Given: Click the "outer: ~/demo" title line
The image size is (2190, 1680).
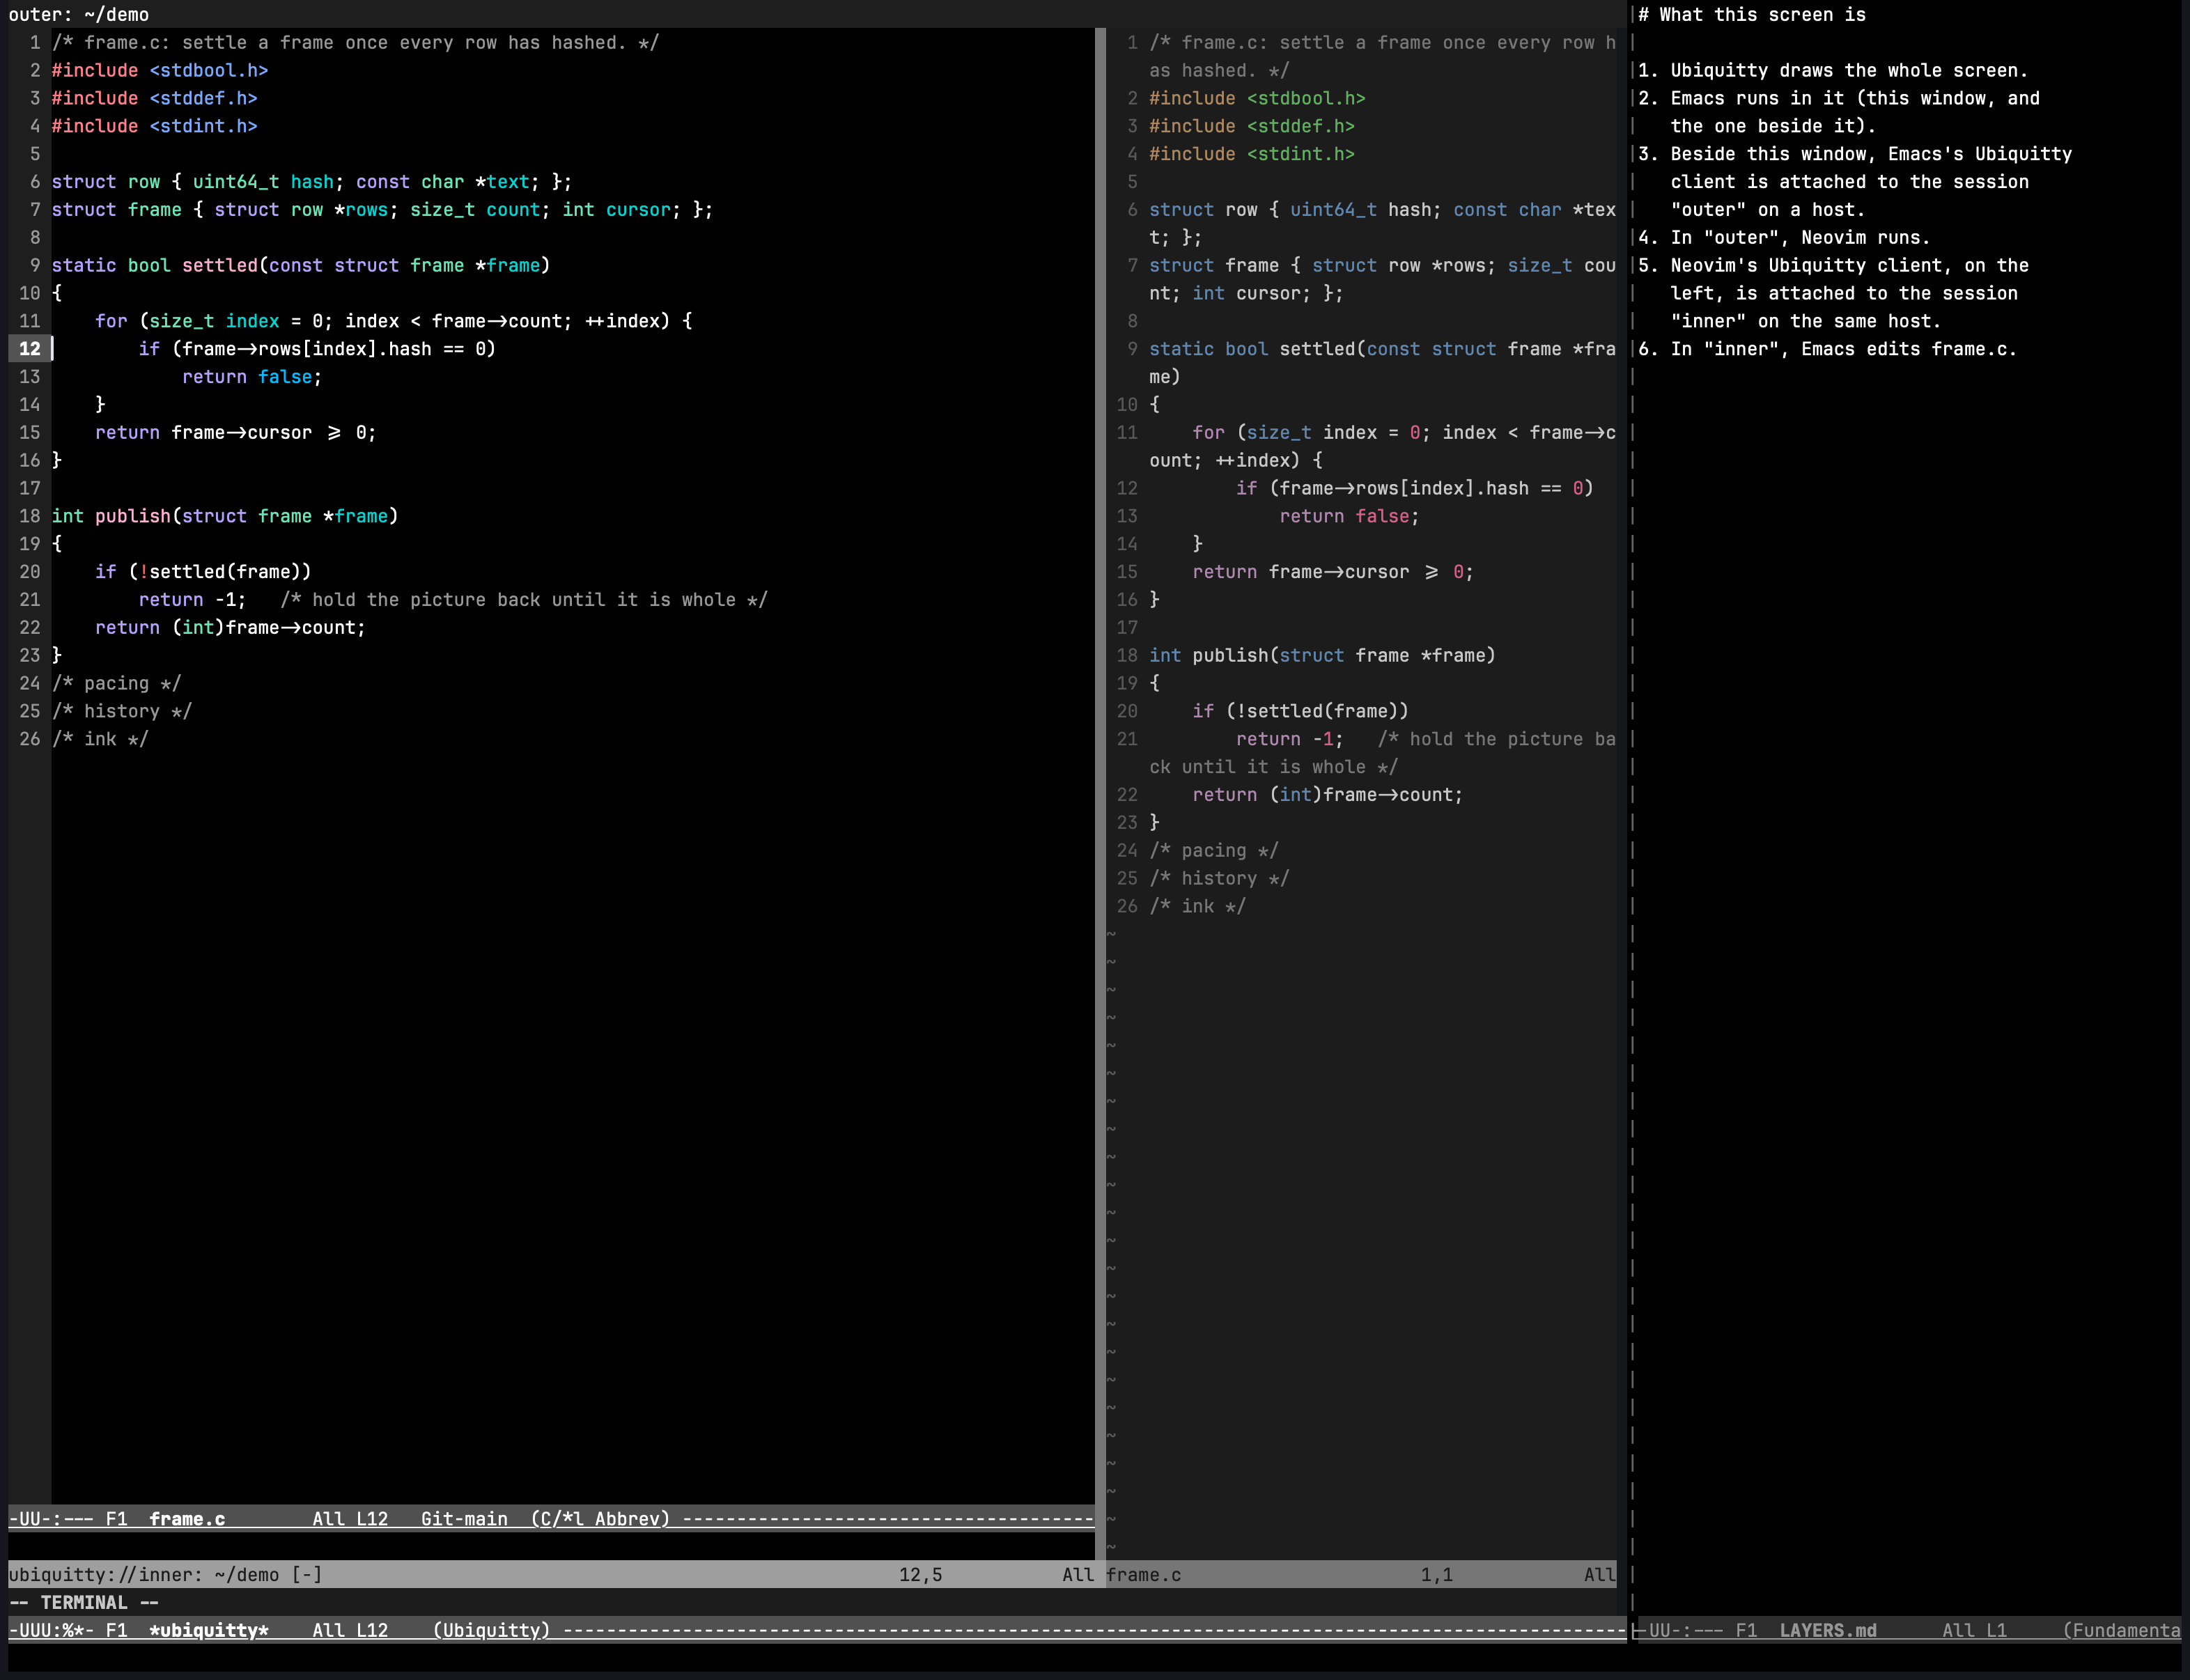Looking at the screenshot, I should [x=79, y=14].
